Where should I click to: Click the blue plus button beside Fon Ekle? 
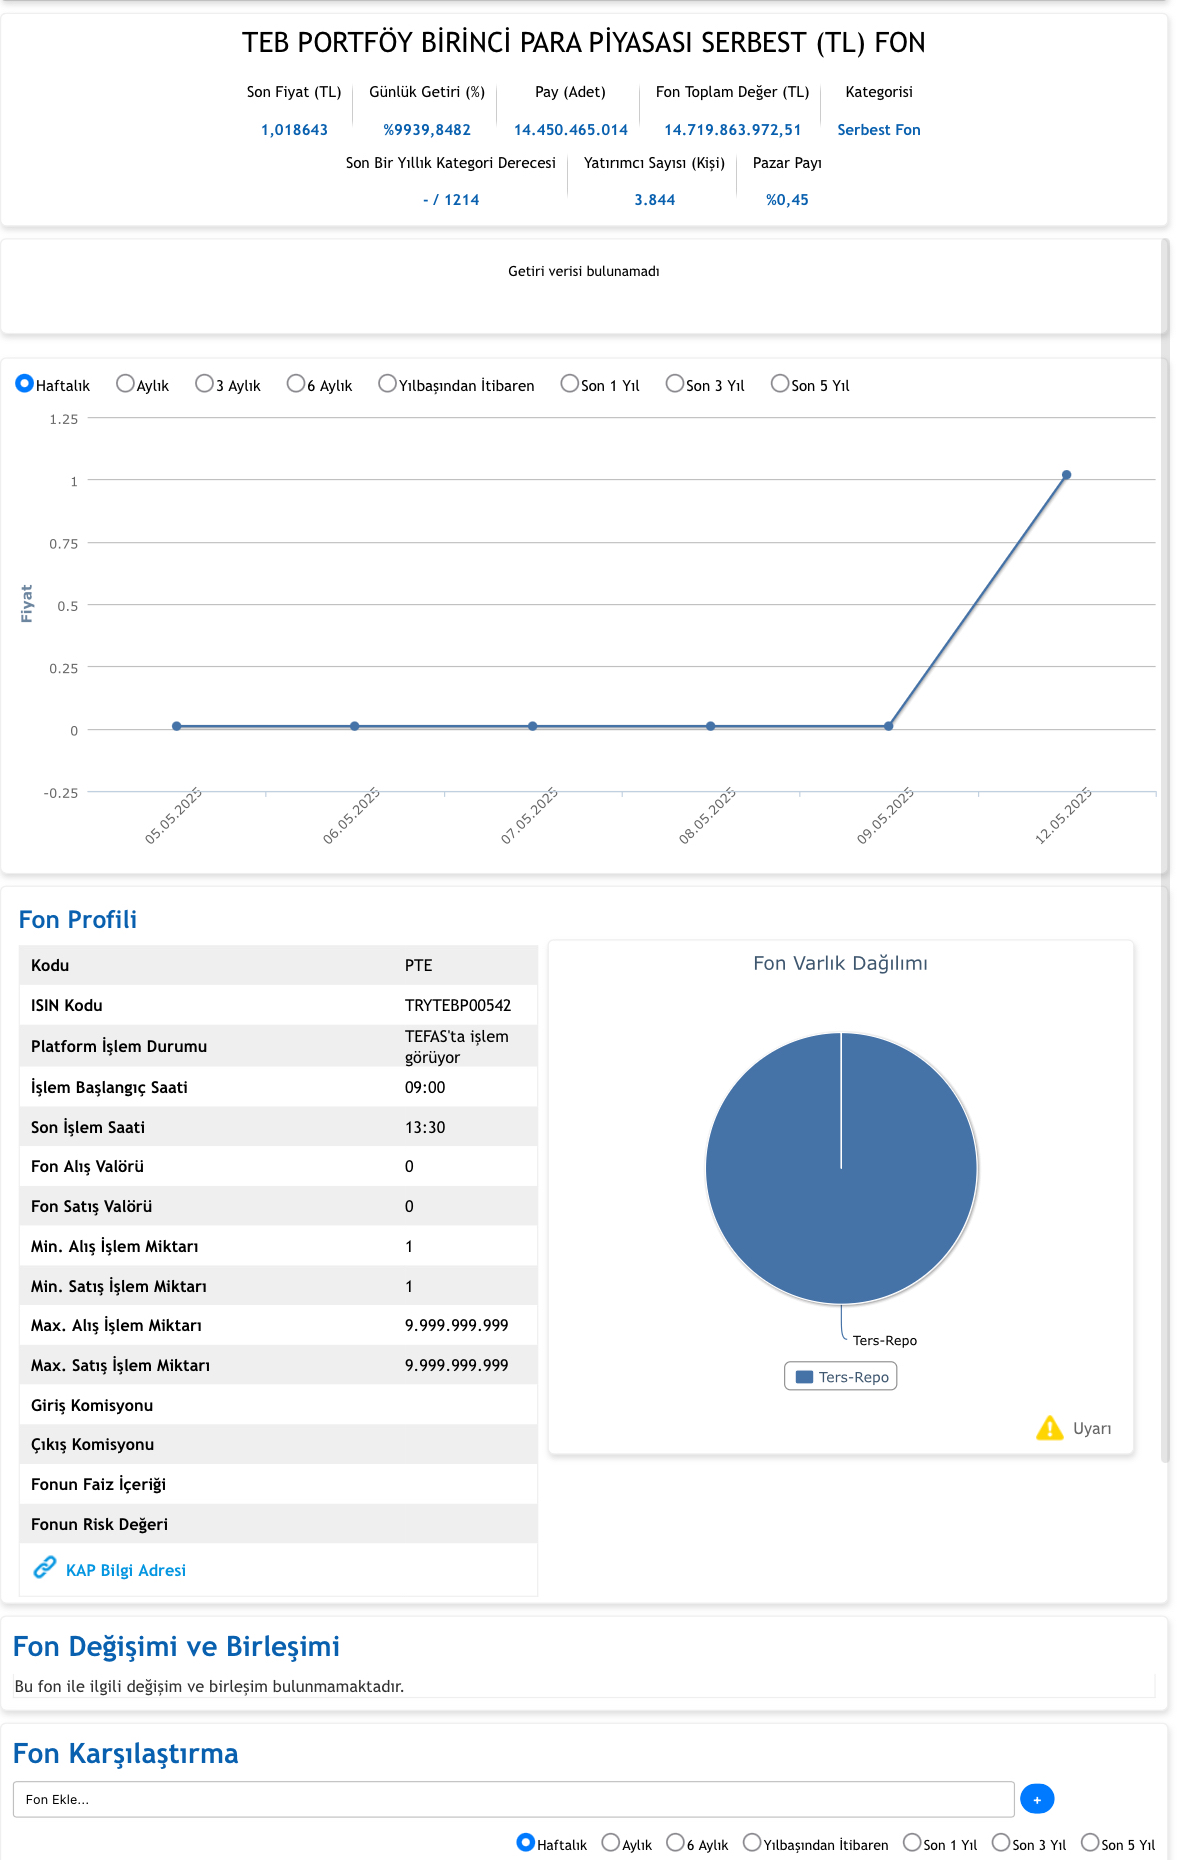click(x=1037, y=1799)
